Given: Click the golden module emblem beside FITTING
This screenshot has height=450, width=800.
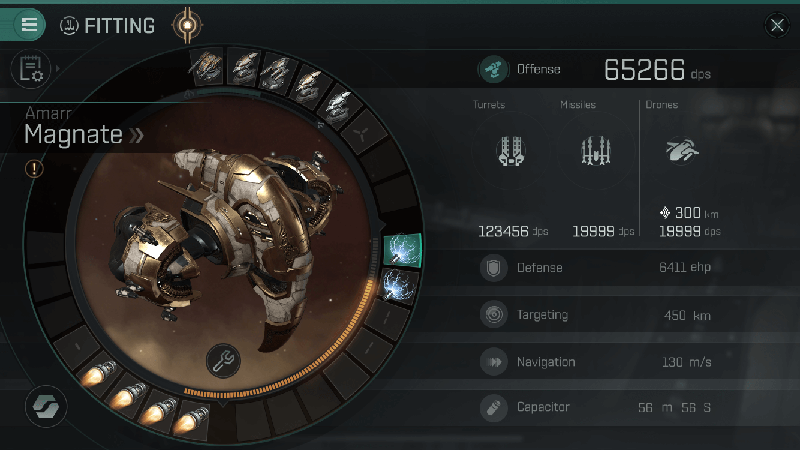Looking at the screenshot, I should tap(187, 25).
